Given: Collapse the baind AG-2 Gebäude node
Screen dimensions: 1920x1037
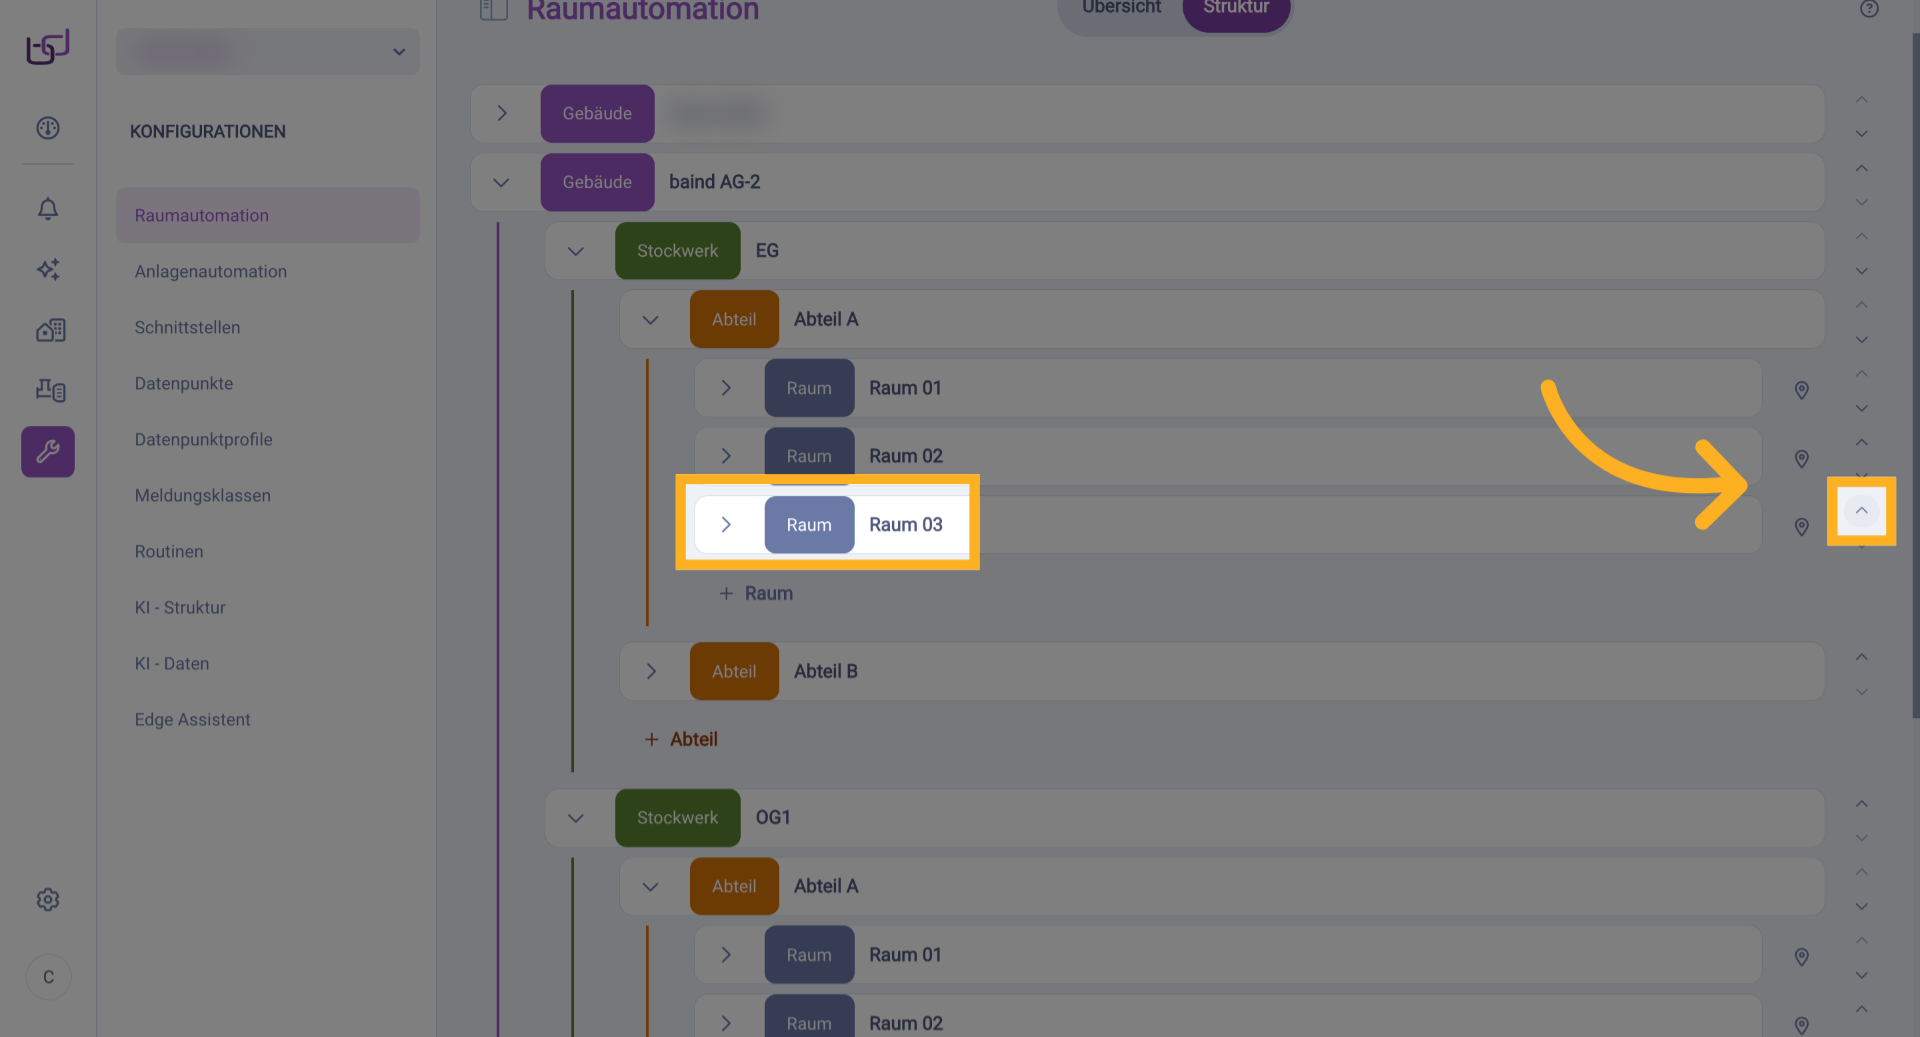Looking at the screenshot, I should pos(502,183).
